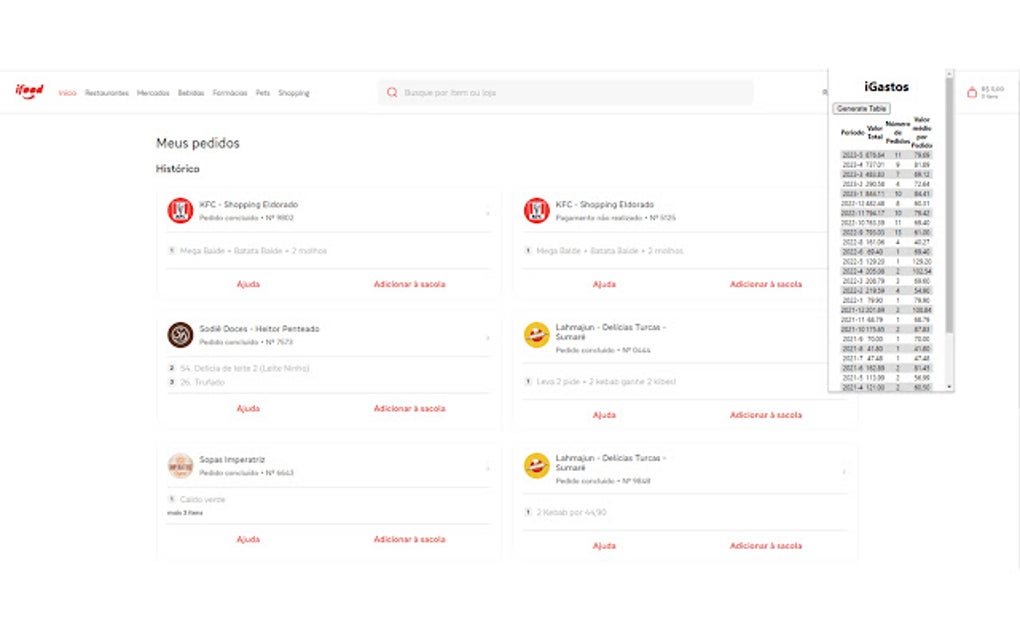Click the 'Valor médio por Pedido' column header
Viewport: 1020px width, 638px height.
coord(922,133)
